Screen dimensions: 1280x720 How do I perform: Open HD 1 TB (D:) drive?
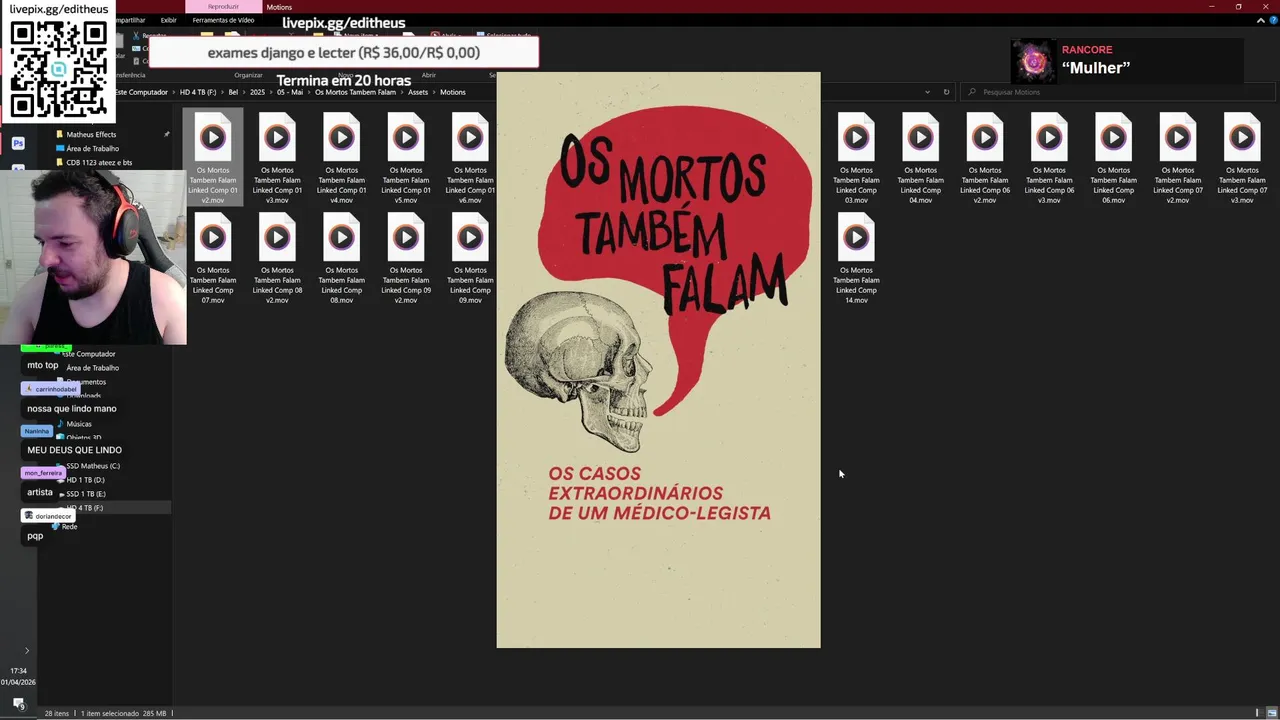(x=85, y=480)
